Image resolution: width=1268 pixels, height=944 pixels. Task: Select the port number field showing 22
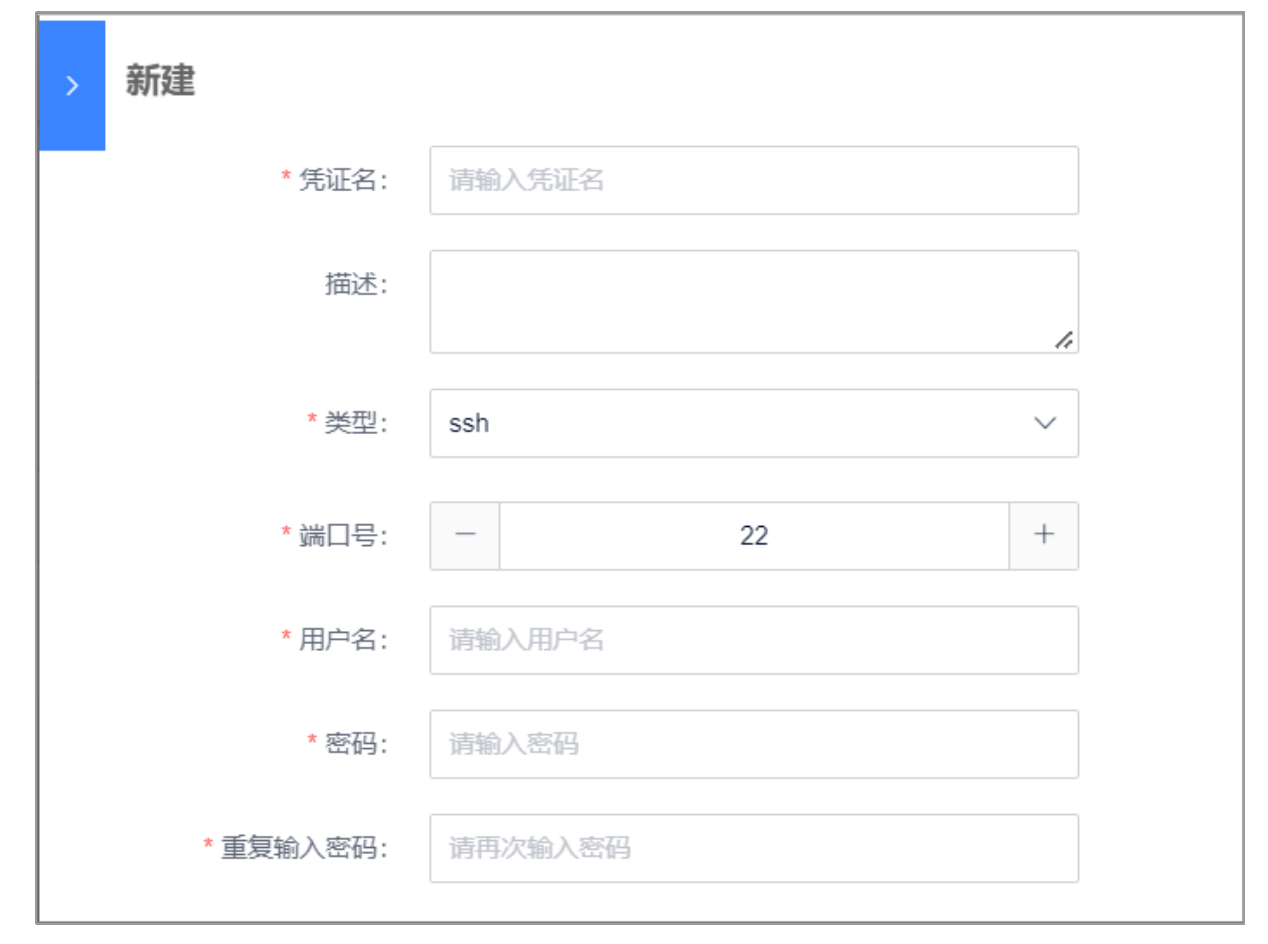click(x=754, y=536)
